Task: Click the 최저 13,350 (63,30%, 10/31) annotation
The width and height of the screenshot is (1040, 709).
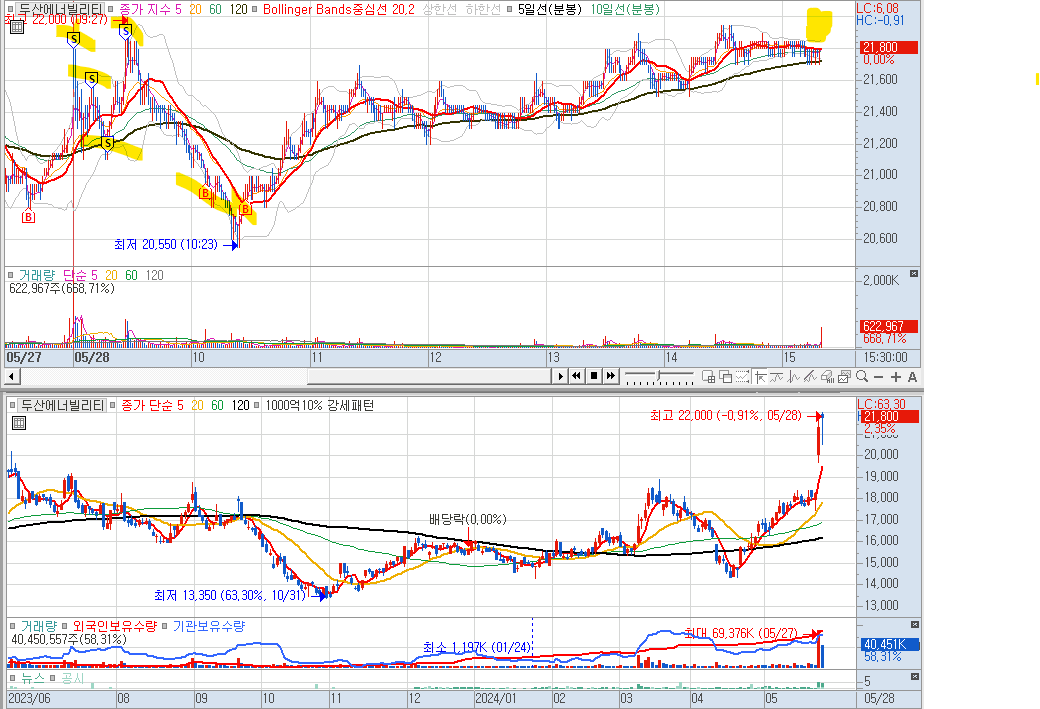Action: (230, 595)
